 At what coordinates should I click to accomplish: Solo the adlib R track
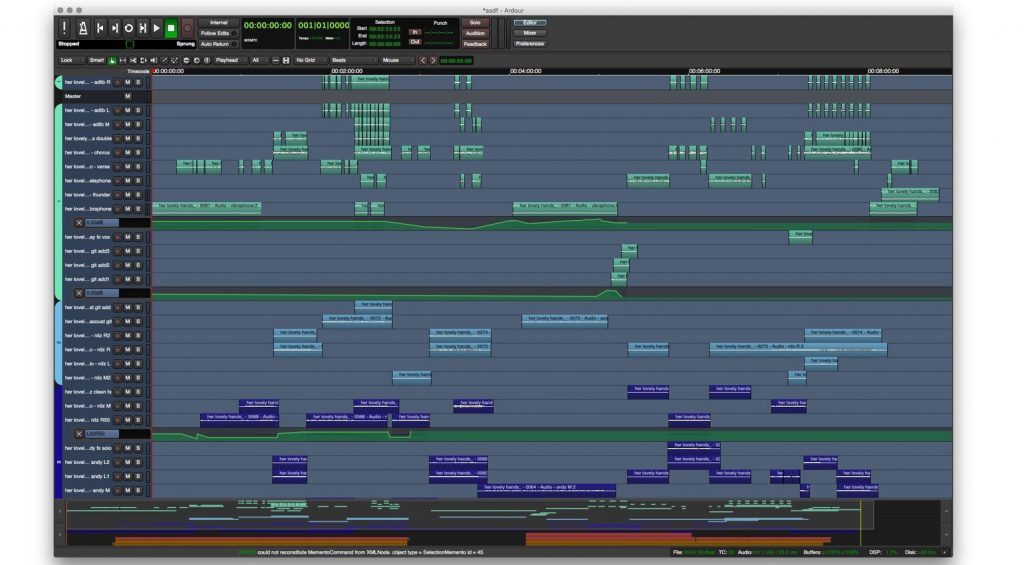click(x=138, y=82)
